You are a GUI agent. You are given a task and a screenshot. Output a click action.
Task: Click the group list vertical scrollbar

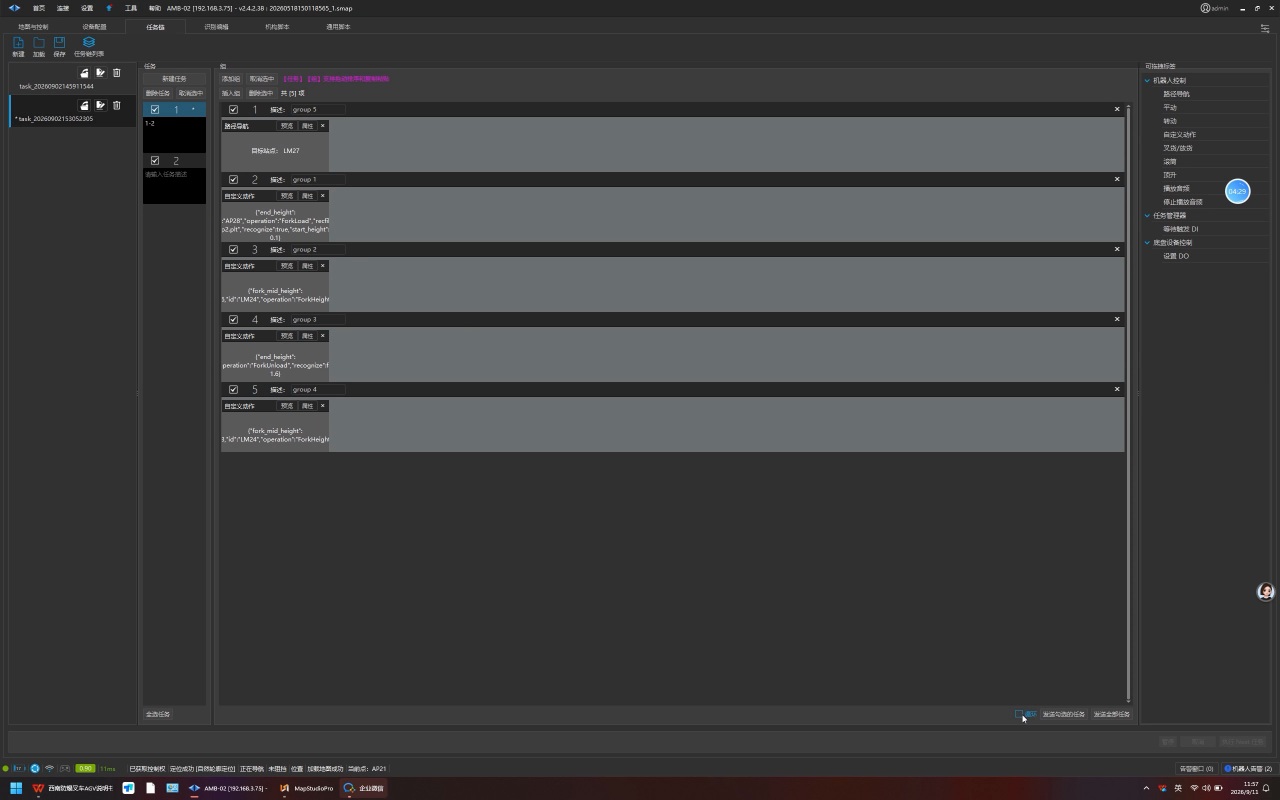click(x=1128, y=403)
